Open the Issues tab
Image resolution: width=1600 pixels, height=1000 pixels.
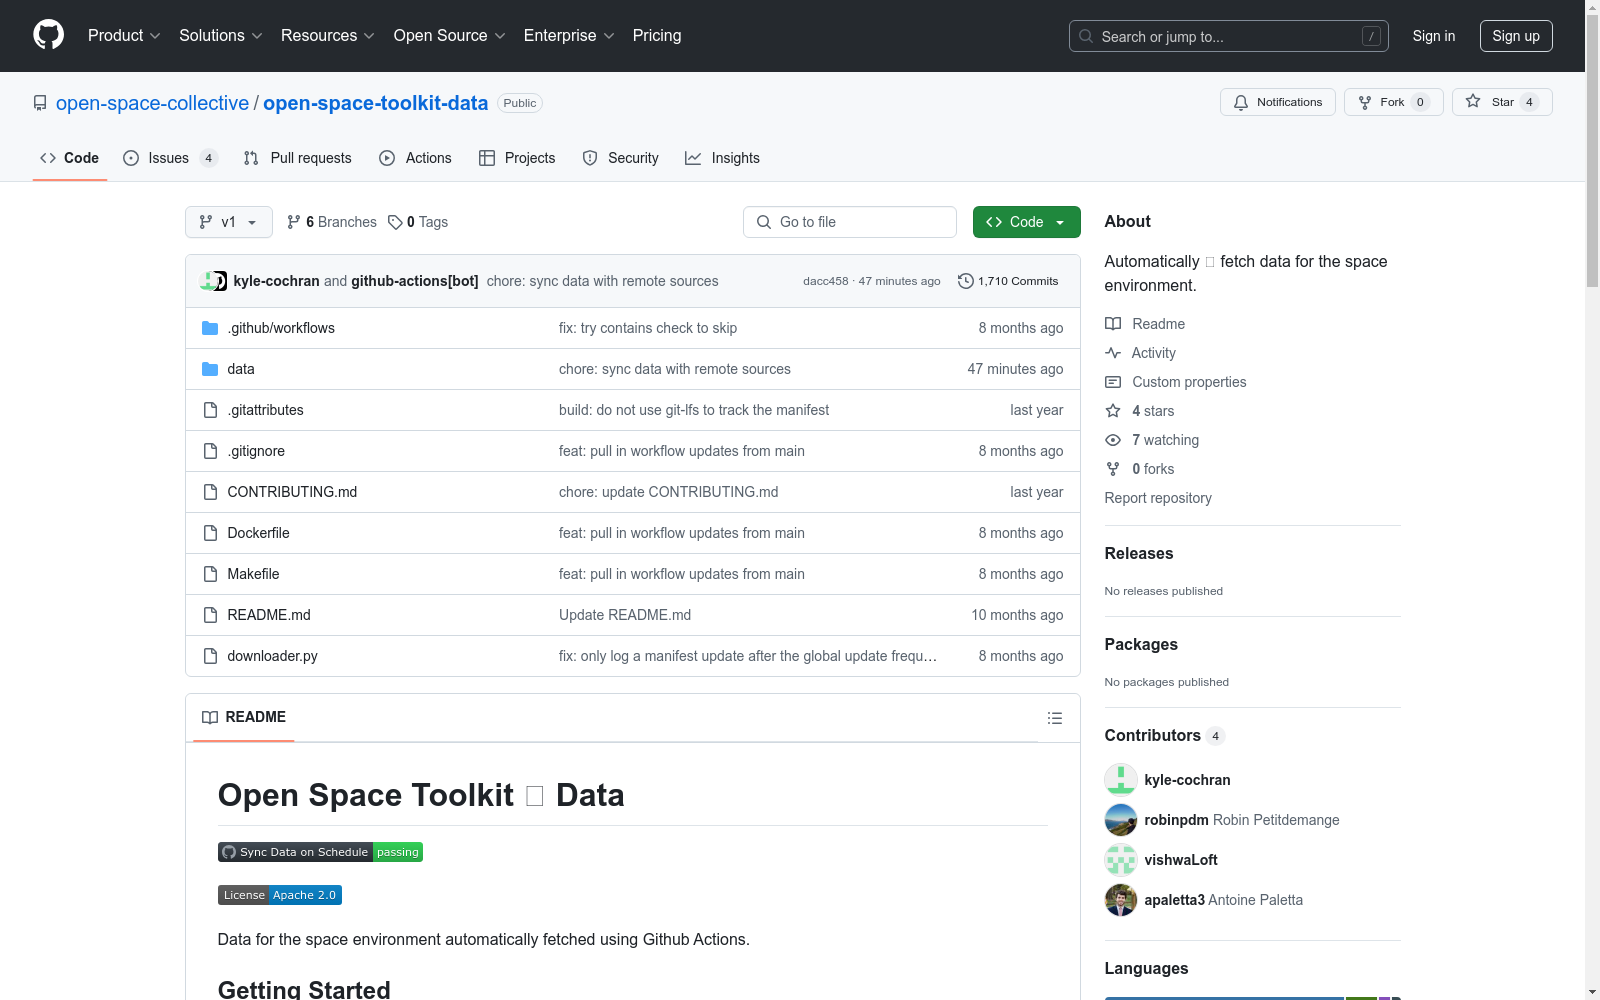[170, 158]
